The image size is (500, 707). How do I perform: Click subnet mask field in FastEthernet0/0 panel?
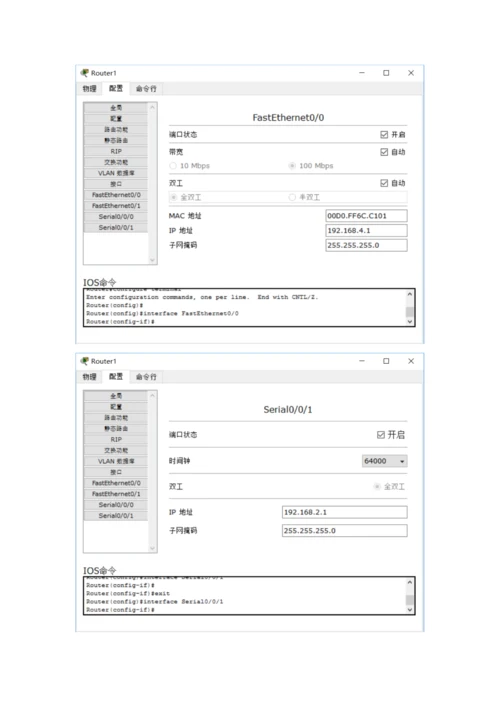(x=366, y=245)
